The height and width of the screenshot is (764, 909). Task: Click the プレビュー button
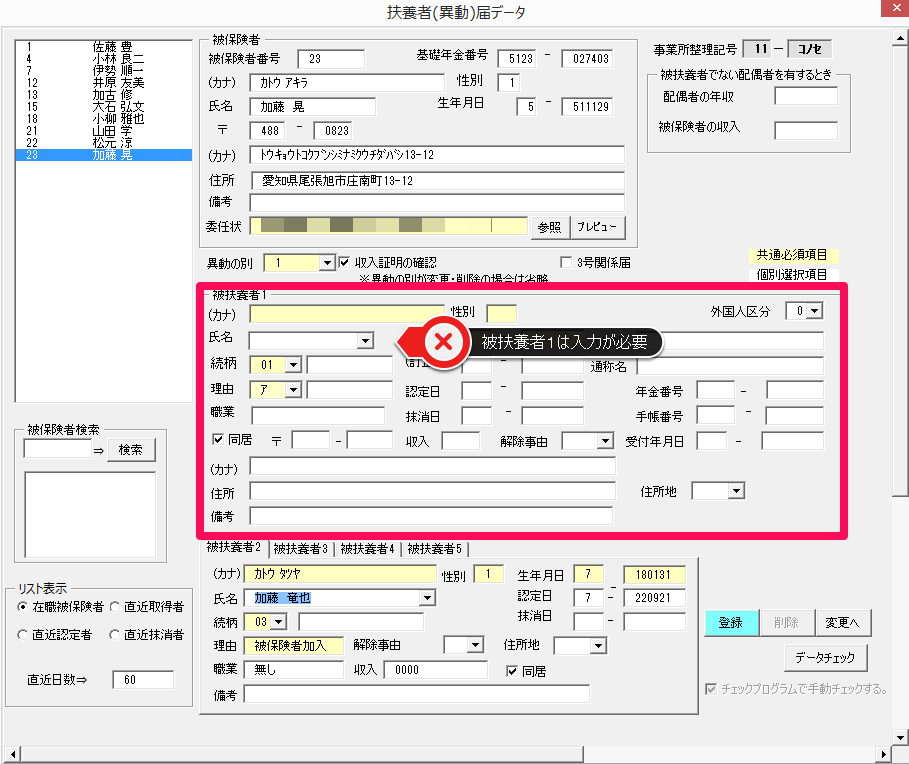coord(598,227)
